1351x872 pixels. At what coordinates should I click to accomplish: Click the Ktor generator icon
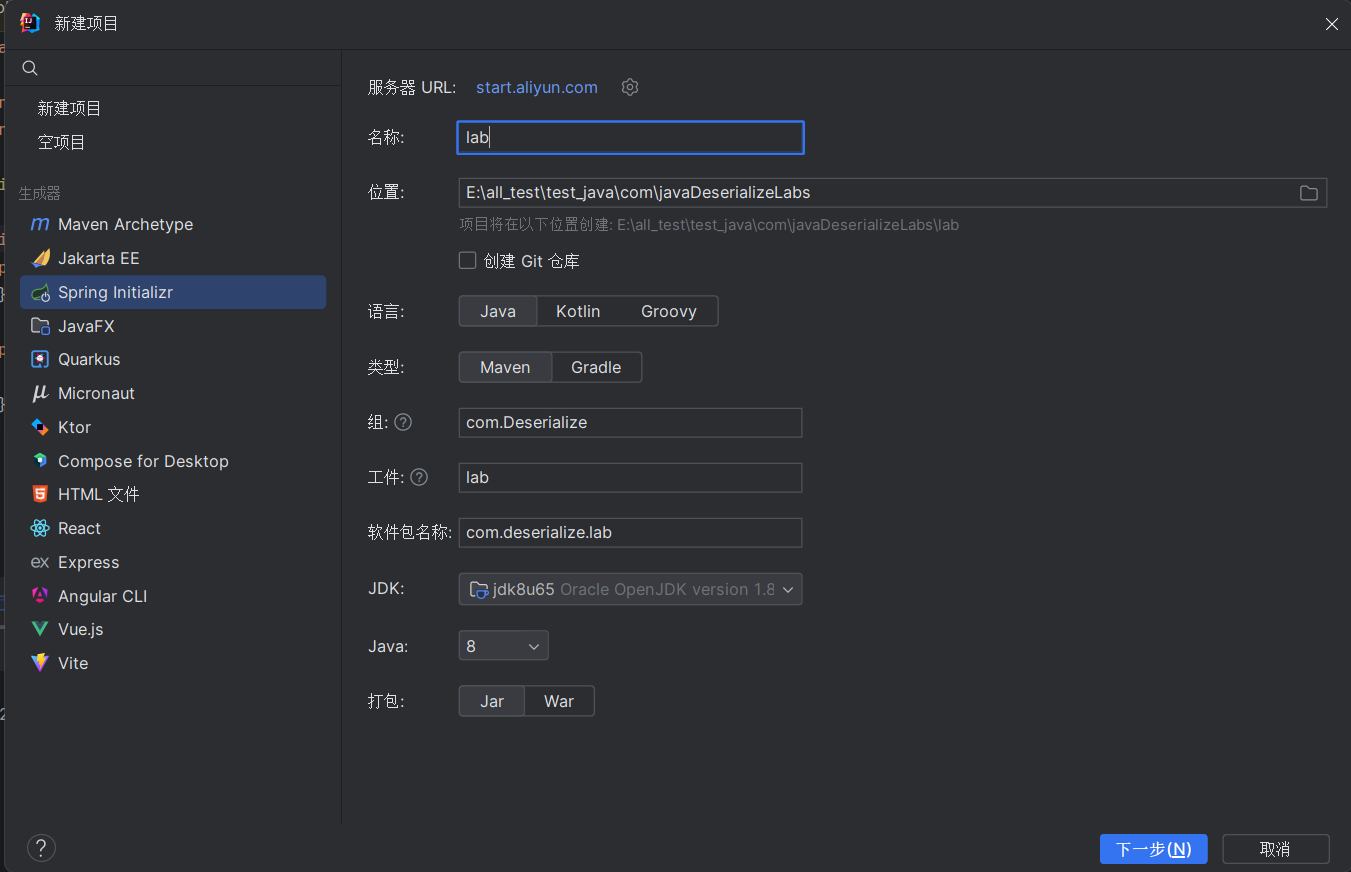click(40, 427)
